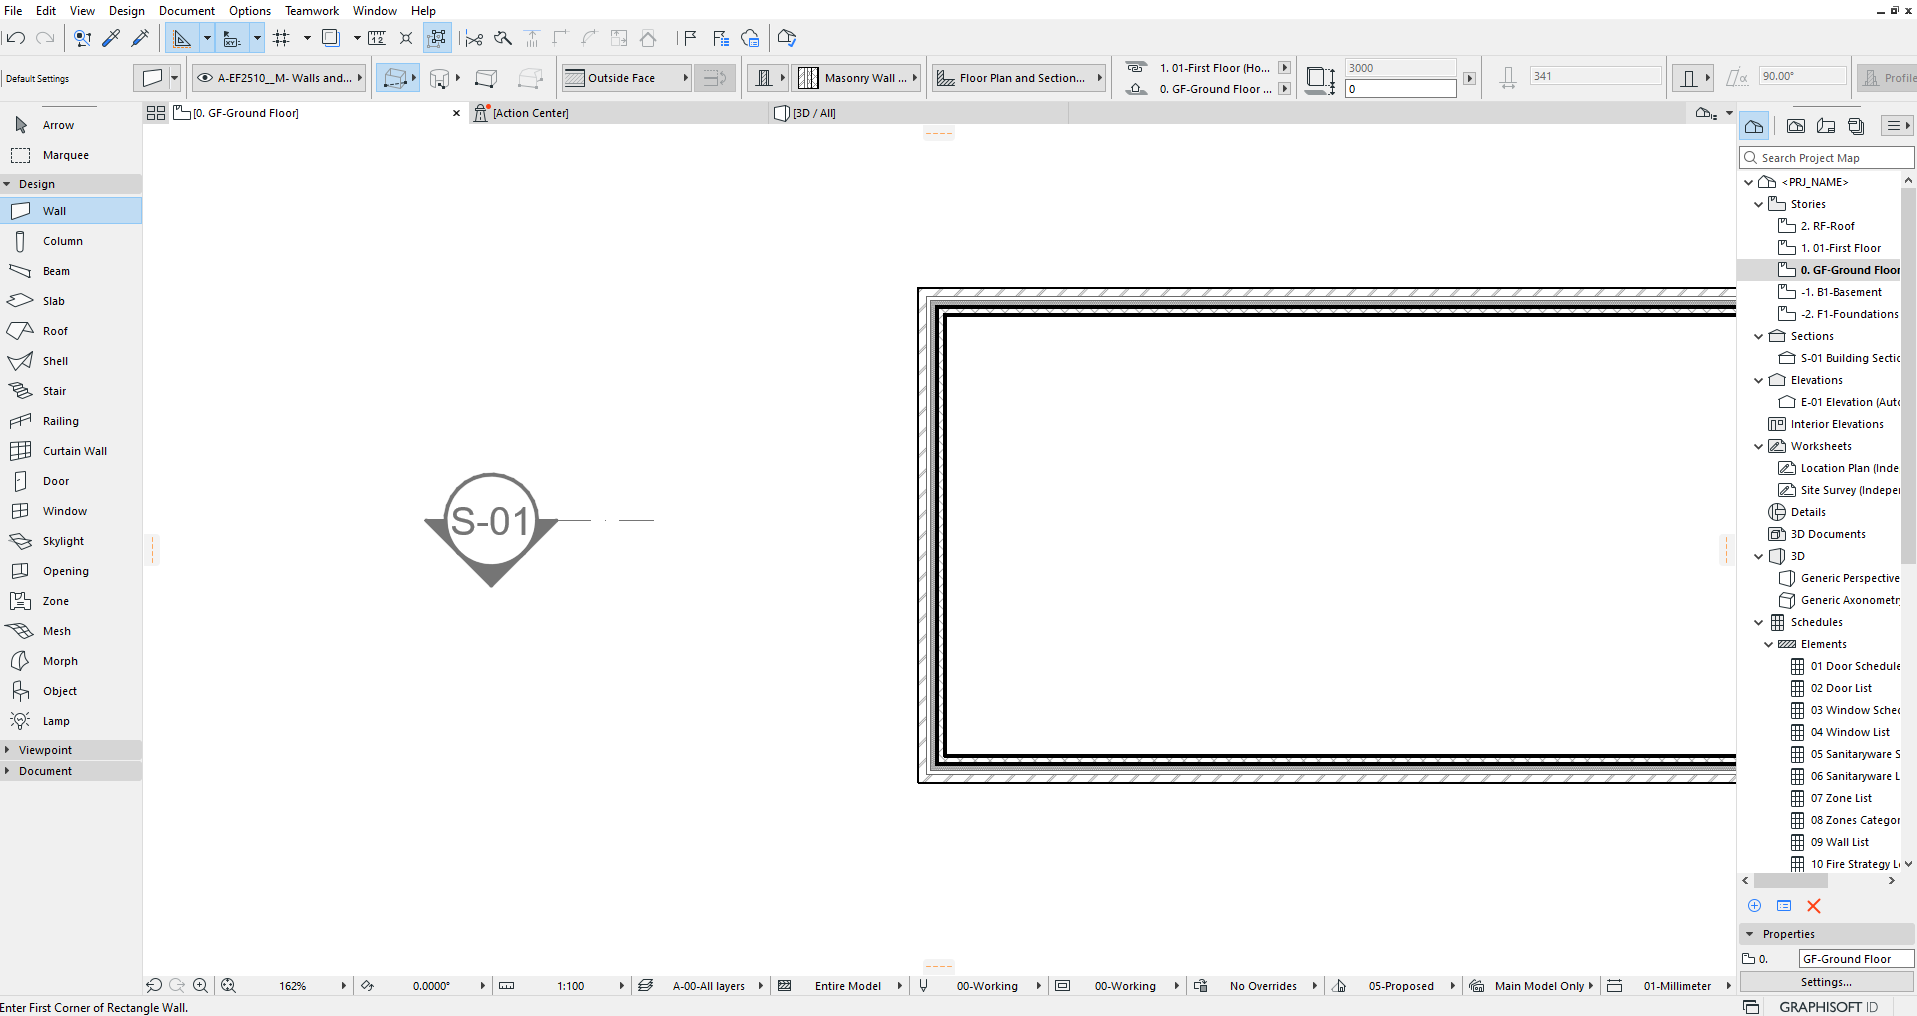This screenshot has width=1917, height=1016.
Task: Click the Measure ruler icon
Action: click(x=376, y=38)
